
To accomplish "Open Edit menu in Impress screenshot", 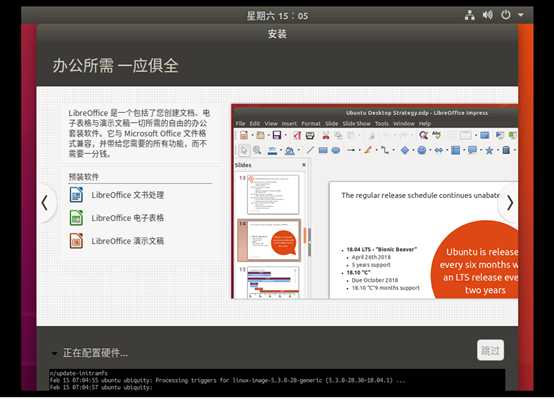I will tap(255, 124).
